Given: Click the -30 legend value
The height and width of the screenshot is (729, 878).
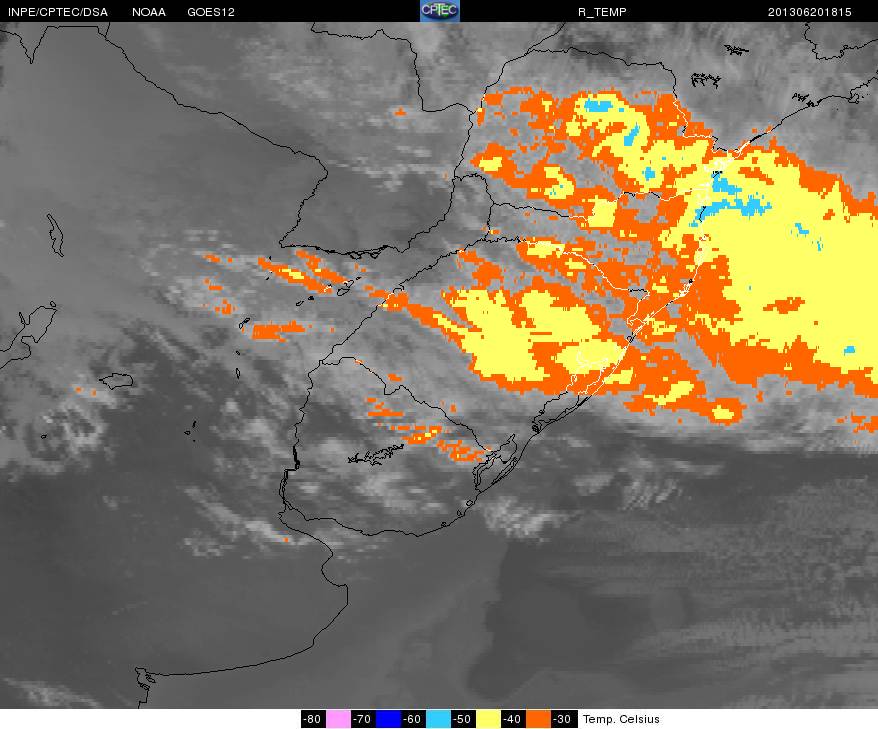Looking at the screenshot, I should pyautogui.click(x=562, y=719).
